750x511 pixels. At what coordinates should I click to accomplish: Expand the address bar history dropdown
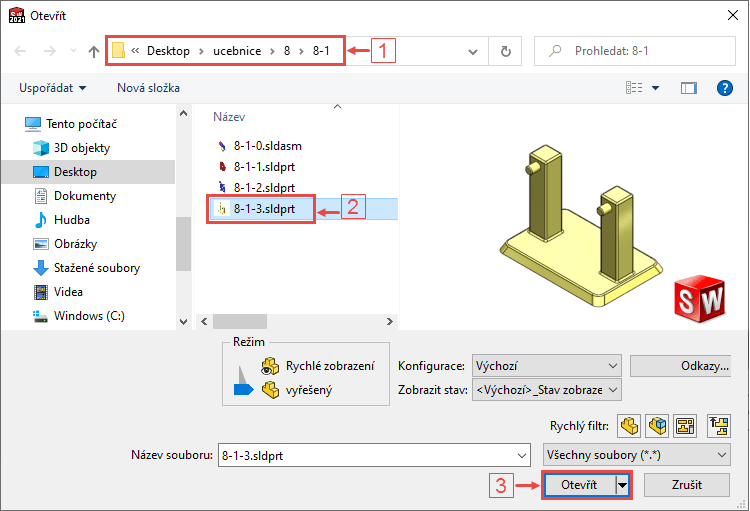click(x=473, y=52)
